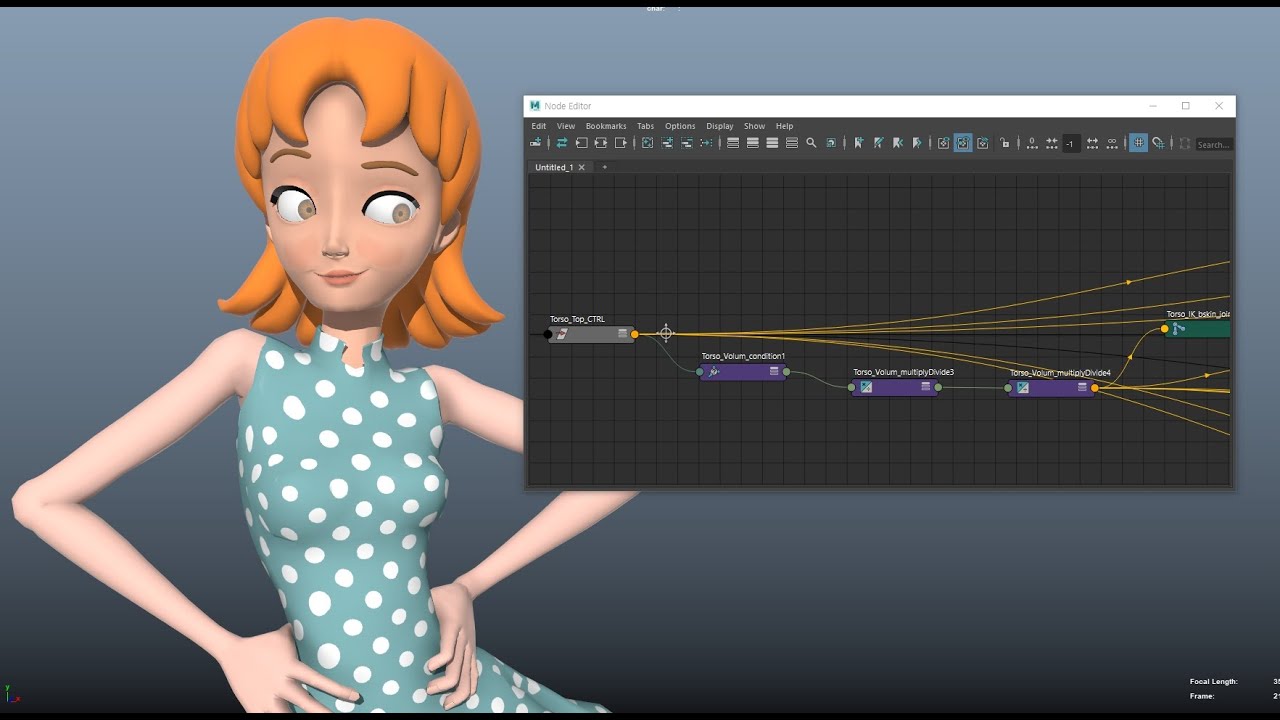
Task: Click Torso_Volum_multiplyDivide4 orange output port
Action: (1095, 388)
